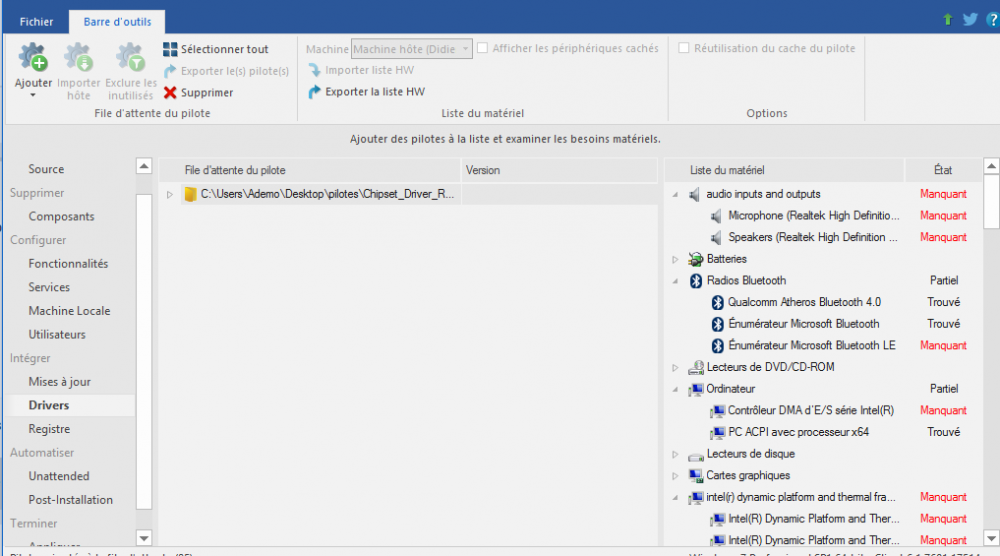Expand the Batteries hardware node
Viewport: 1000px width, 556px height.
point(676,259)
